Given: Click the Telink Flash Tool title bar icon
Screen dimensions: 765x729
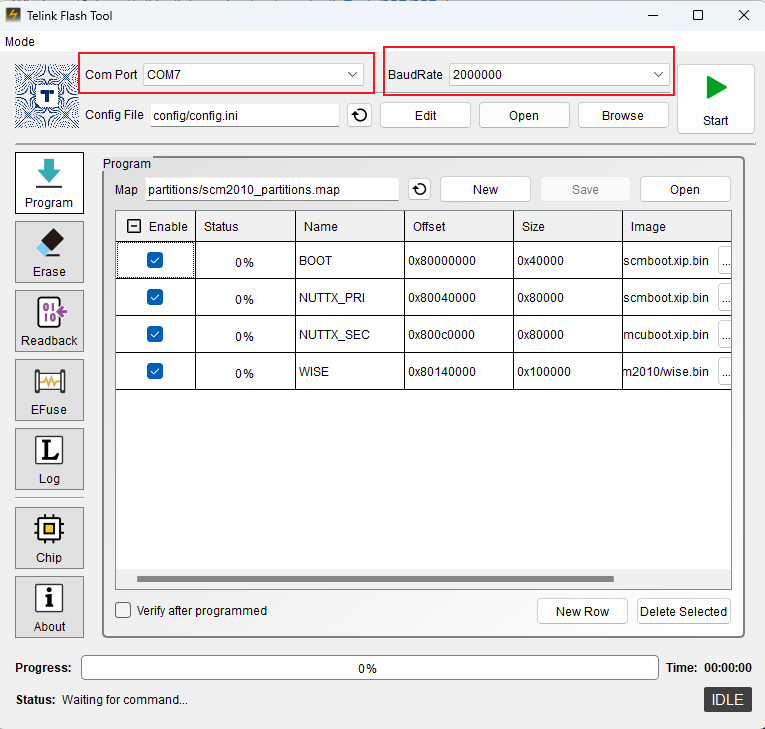Looking at the screenshot, I should point(13,15).
